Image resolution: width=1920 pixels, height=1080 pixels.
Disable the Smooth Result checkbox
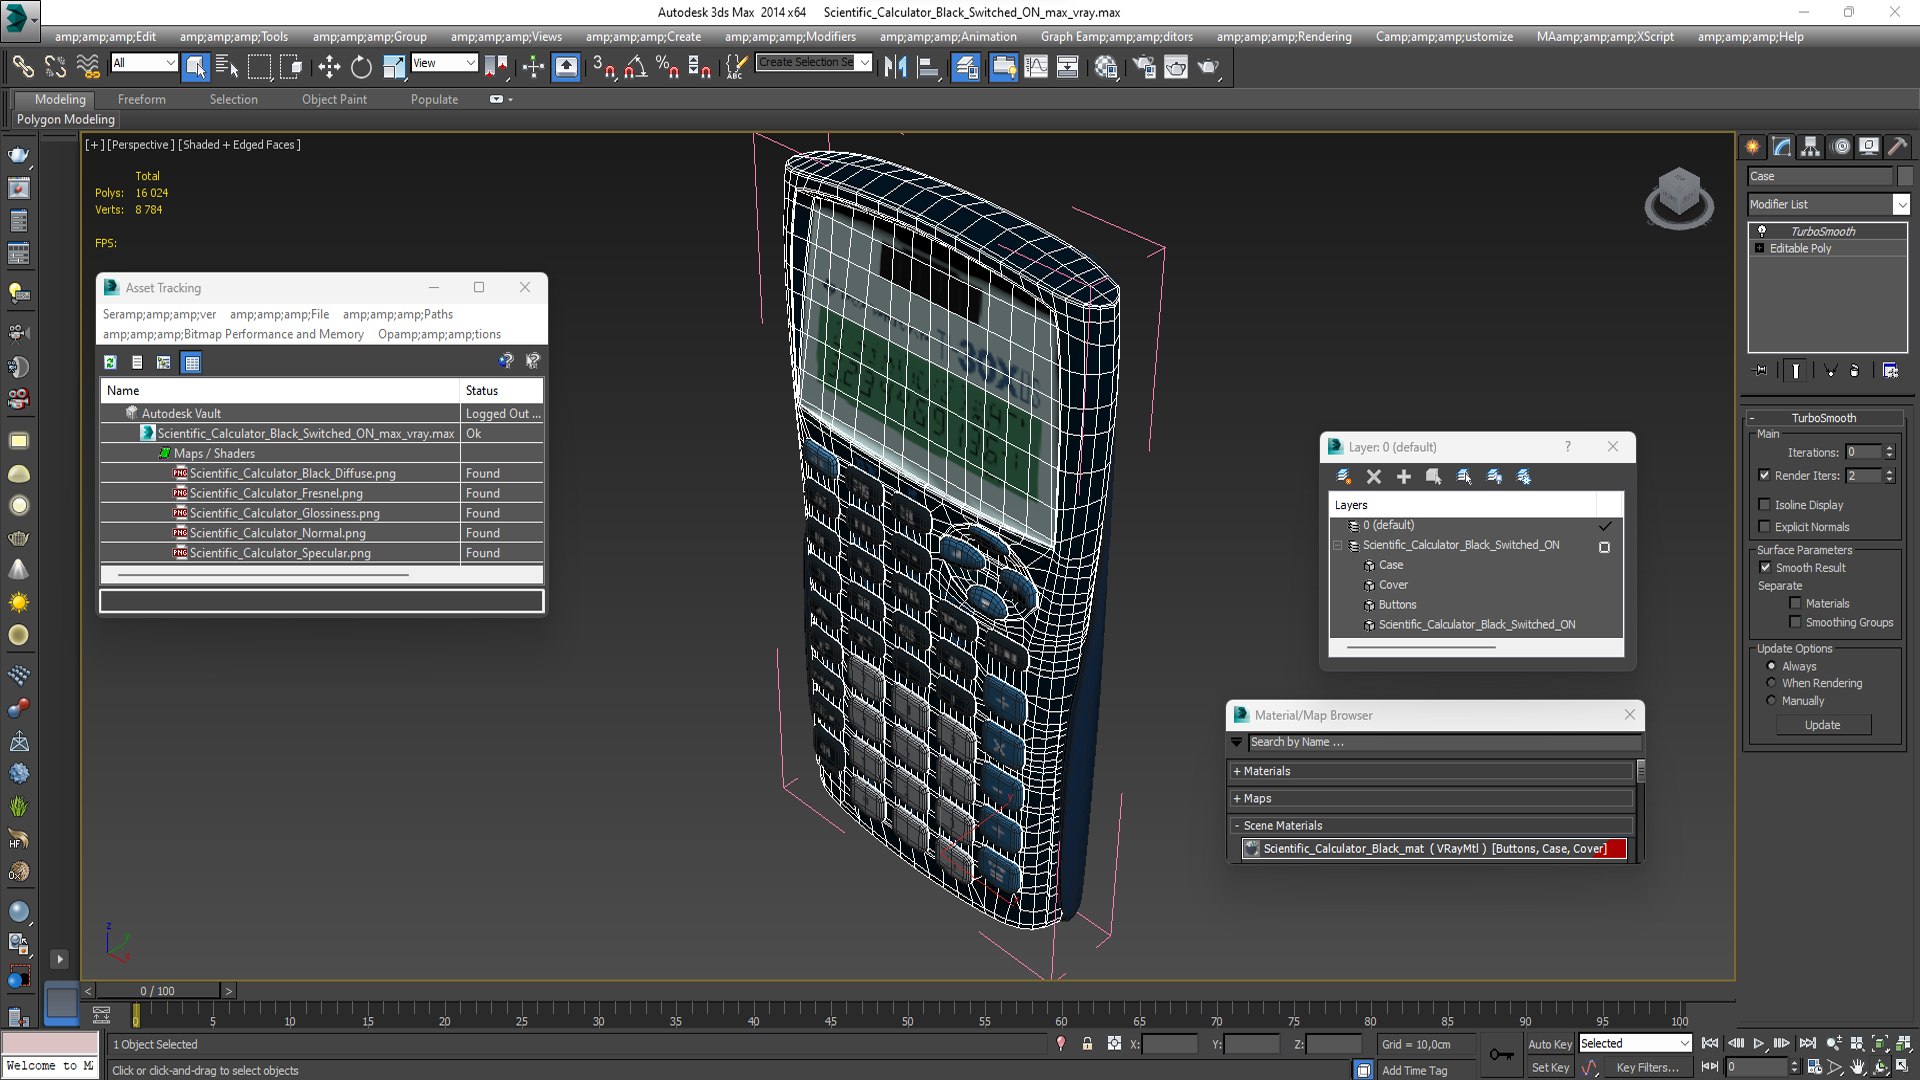(x=1765, y=567)
